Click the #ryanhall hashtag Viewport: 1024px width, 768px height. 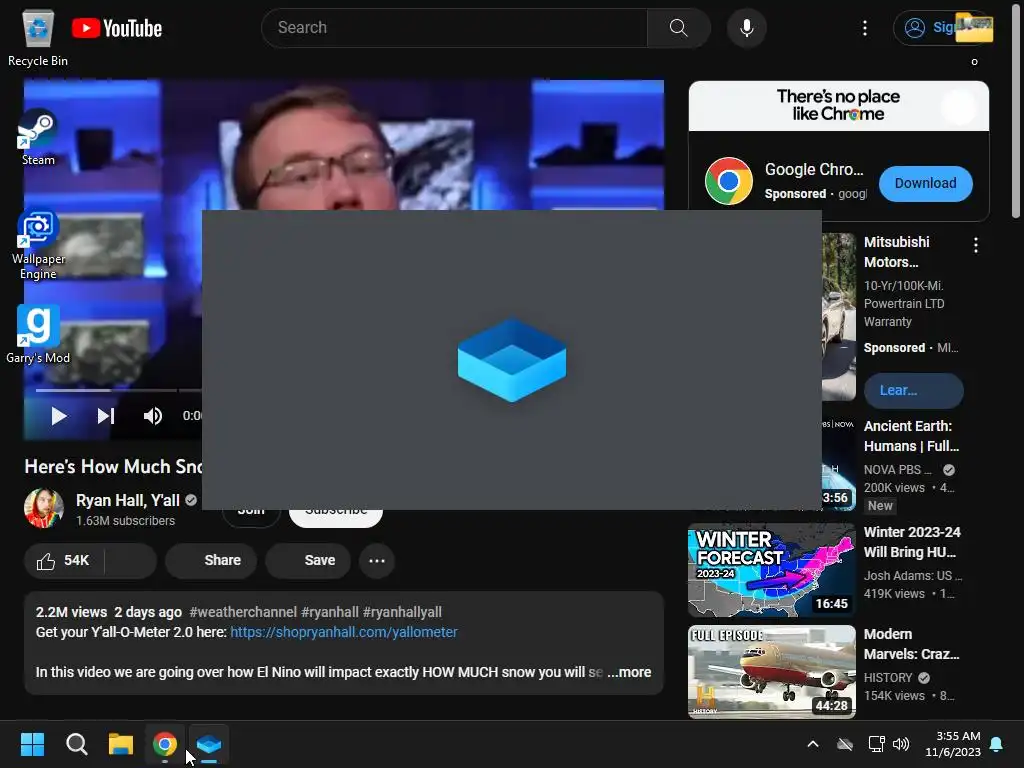(x=330, y=612)
